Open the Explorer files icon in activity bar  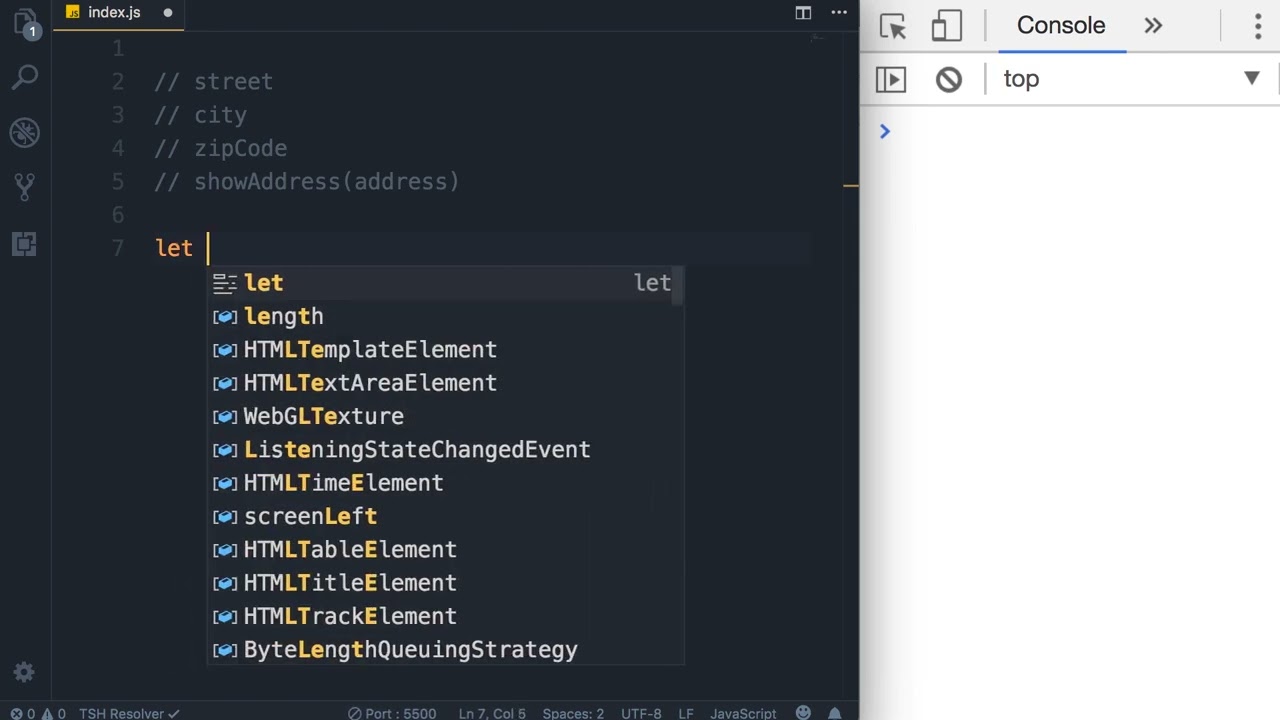24,22
